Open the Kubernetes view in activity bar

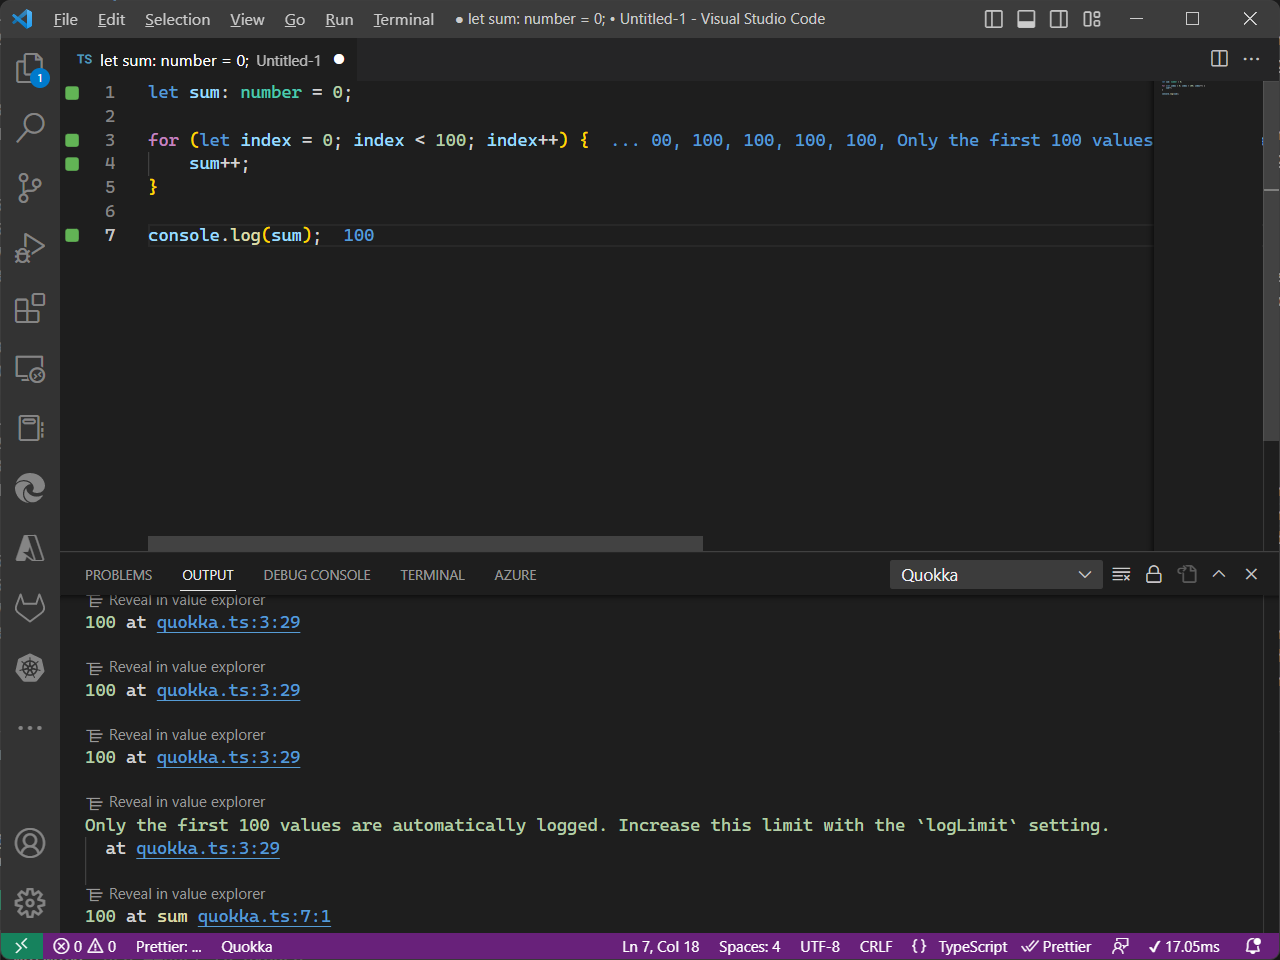pyautogui.click(x=30, y=668)
